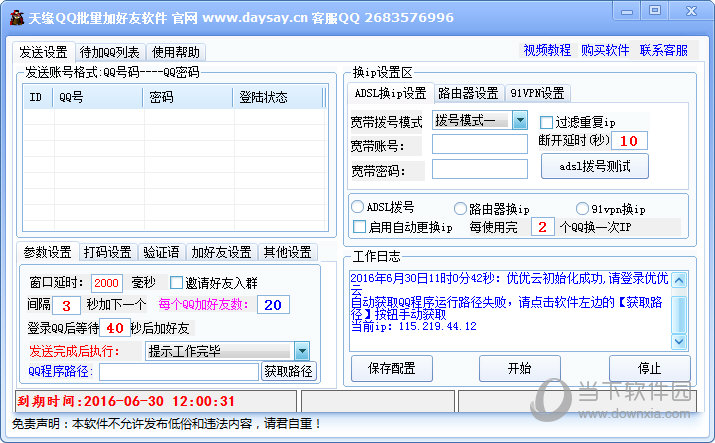The height and width of the screenshot is (443, 715).
Task: Minimize the window
Action: (627, 11)
